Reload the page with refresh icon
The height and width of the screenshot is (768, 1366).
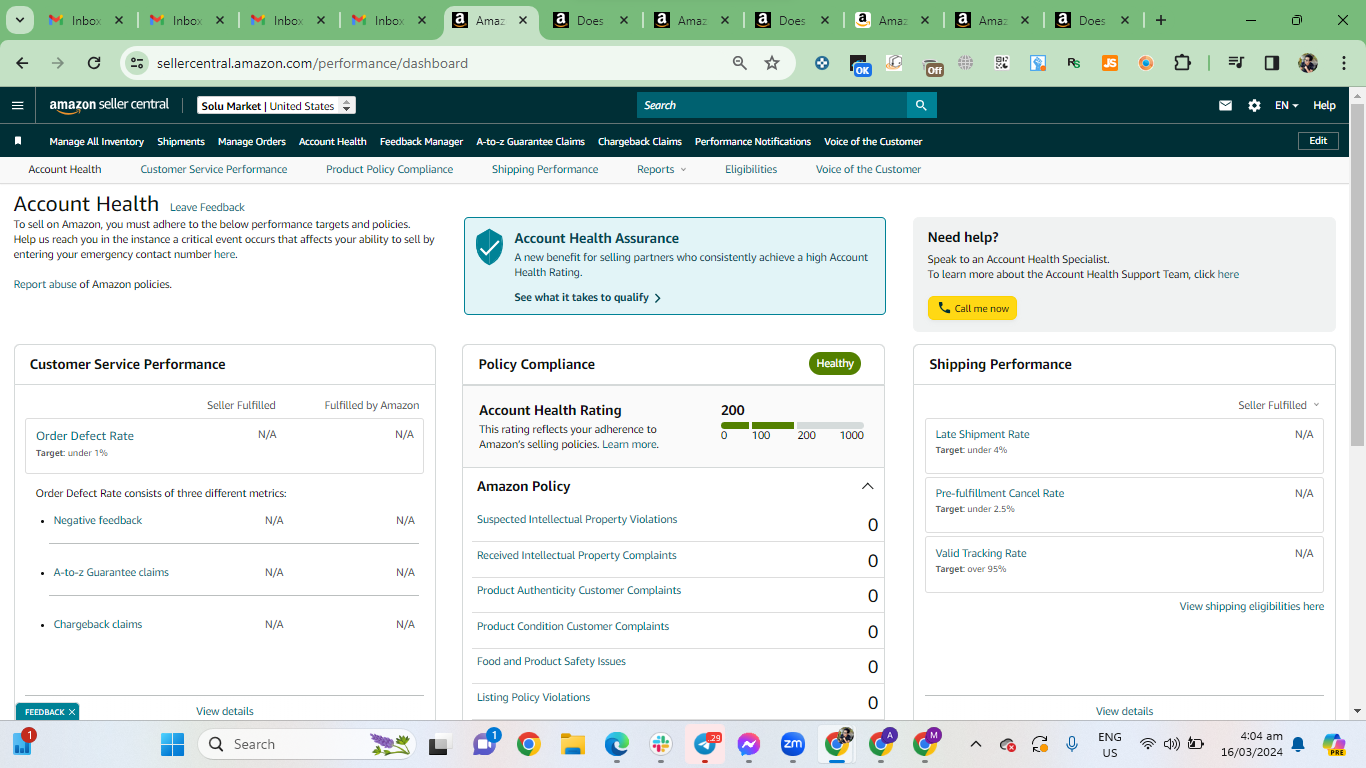pos(94,63)
